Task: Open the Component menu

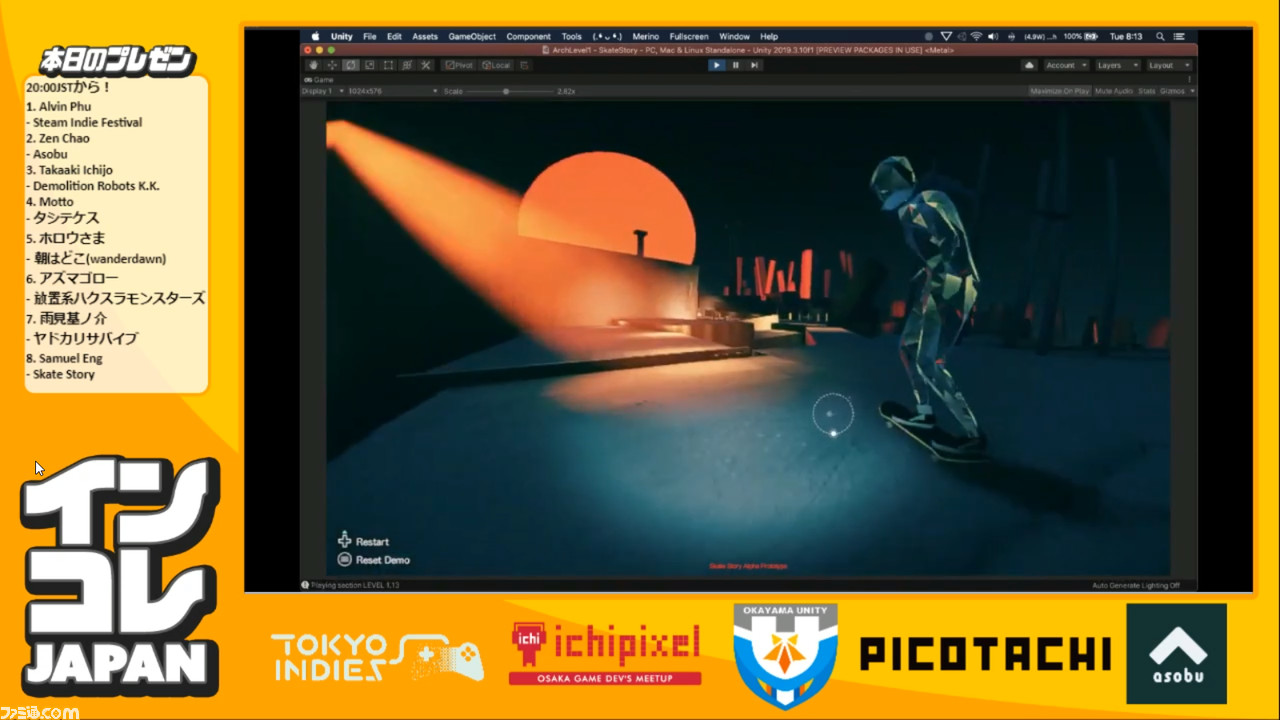Action: [x=529, y=36]
